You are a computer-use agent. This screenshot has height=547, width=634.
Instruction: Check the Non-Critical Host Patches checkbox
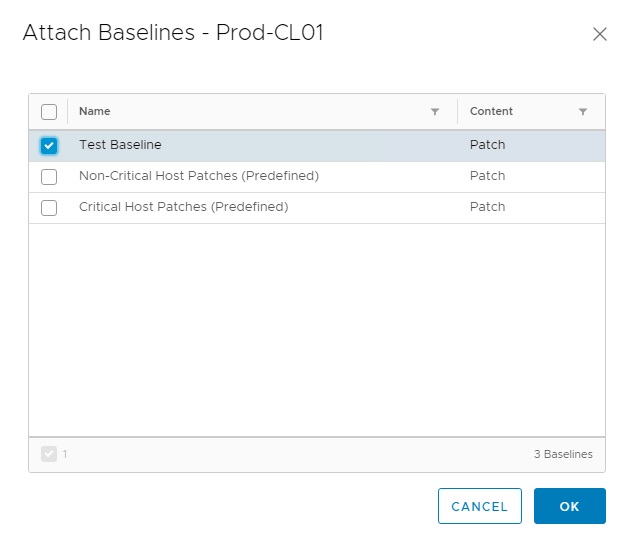[x=49, y=177]
